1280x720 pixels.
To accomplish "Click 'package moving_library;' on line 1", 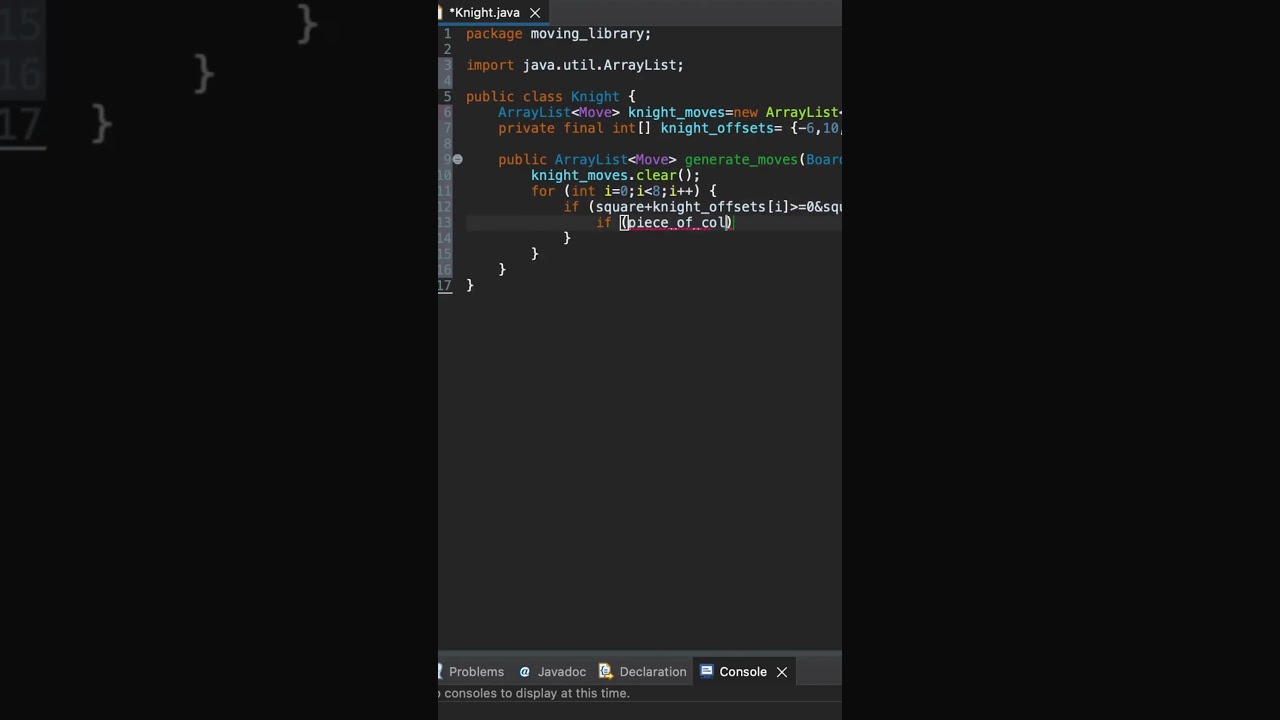I will [558, 34].
